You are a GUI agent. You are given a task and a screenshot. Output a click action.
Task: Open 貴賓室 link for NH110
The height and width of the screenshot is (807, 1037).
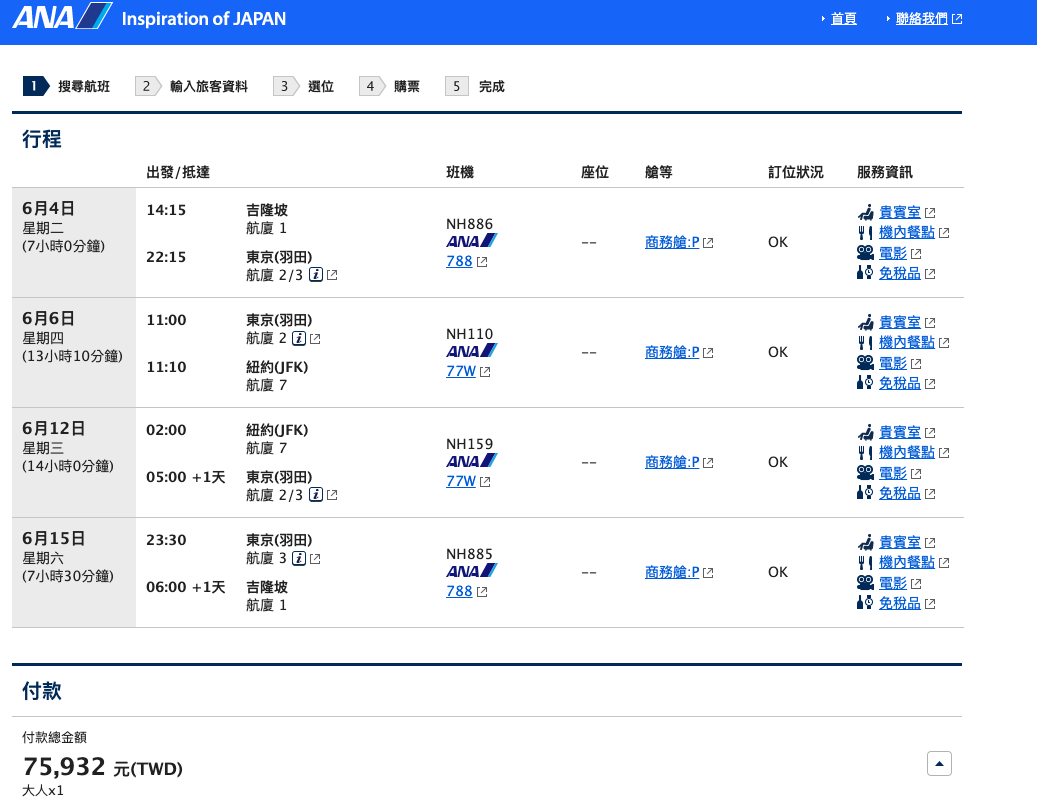tap(899, 322)
